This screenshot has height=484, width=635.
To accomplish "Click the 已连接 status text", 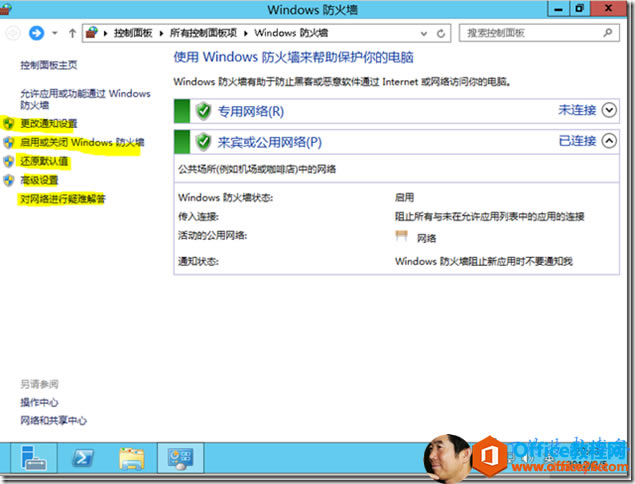I will tap(577, 141).
